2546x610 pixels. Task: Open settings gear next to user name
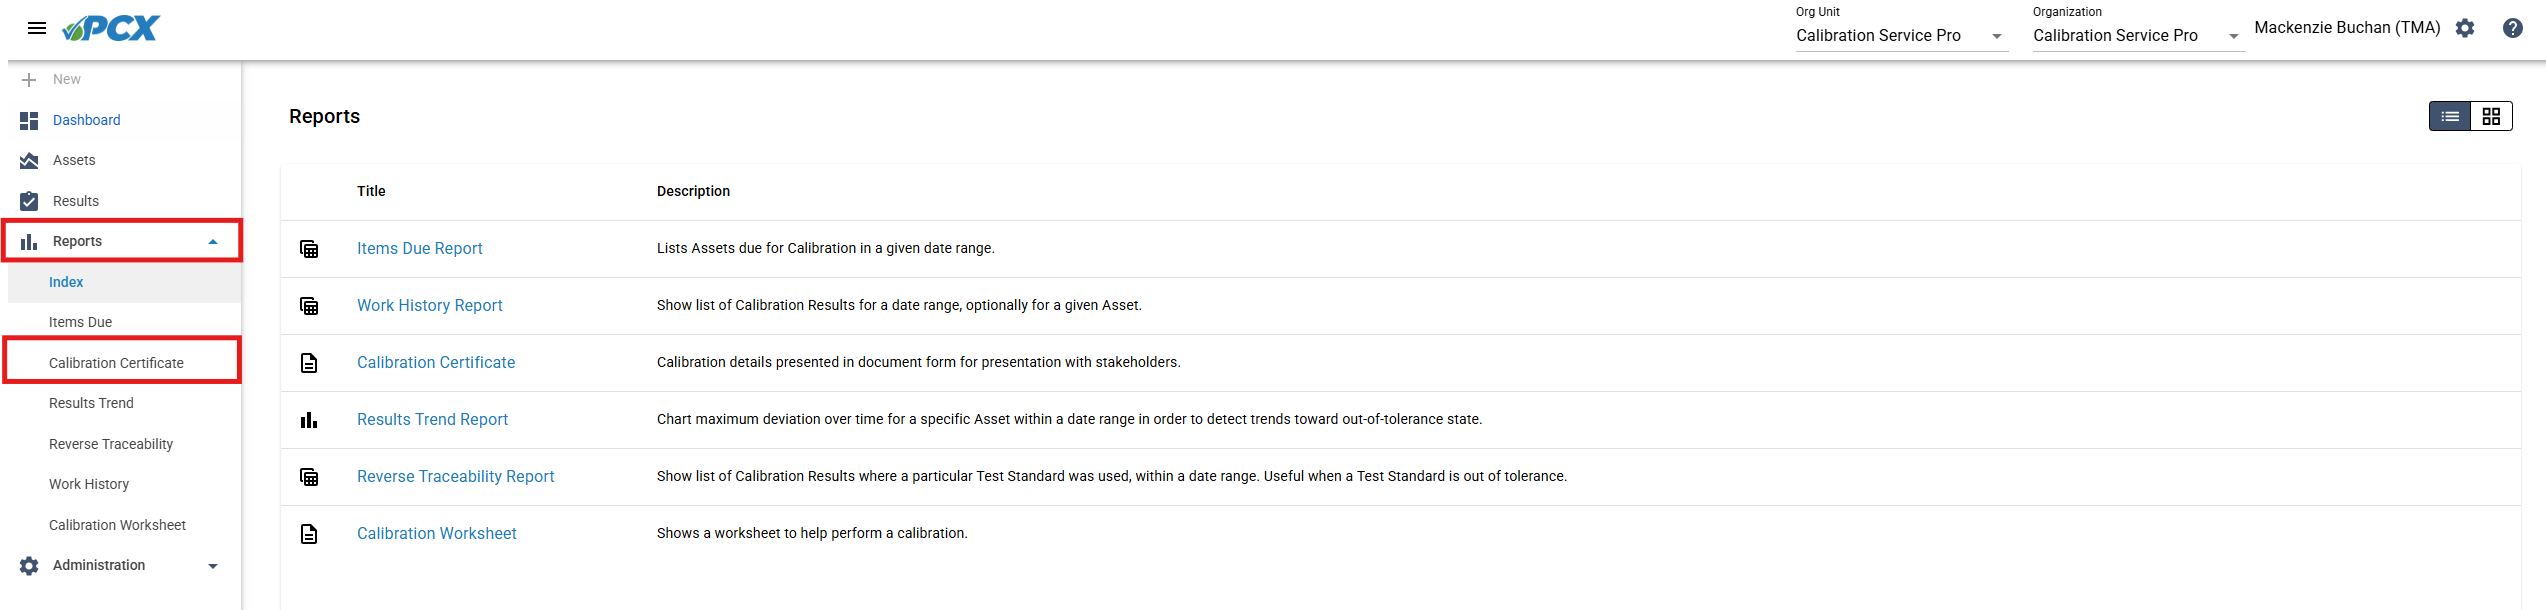[2465, 28]
